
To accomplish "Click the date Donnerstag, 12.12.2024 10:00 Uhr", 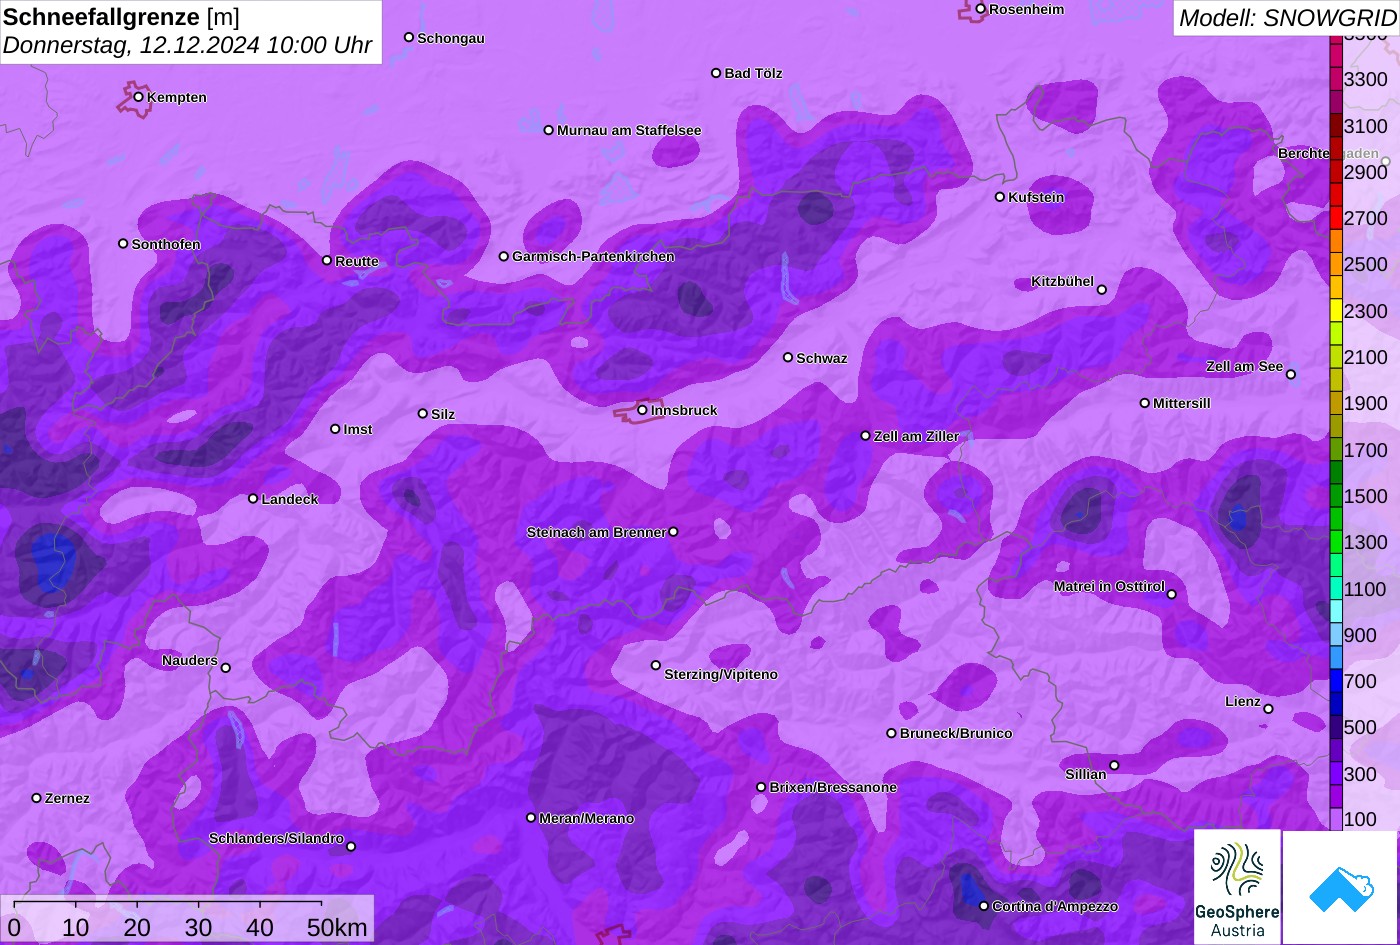I will (188, 45).
